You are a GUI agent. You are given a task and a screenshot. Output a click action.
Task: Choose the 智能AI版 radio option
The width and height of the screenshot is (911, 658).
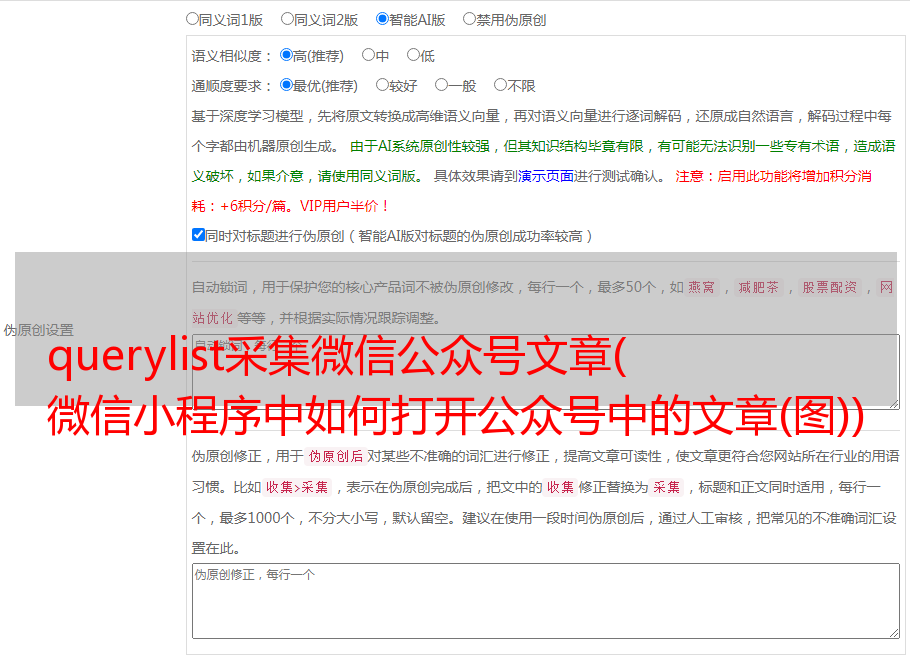tap(382, 19)
